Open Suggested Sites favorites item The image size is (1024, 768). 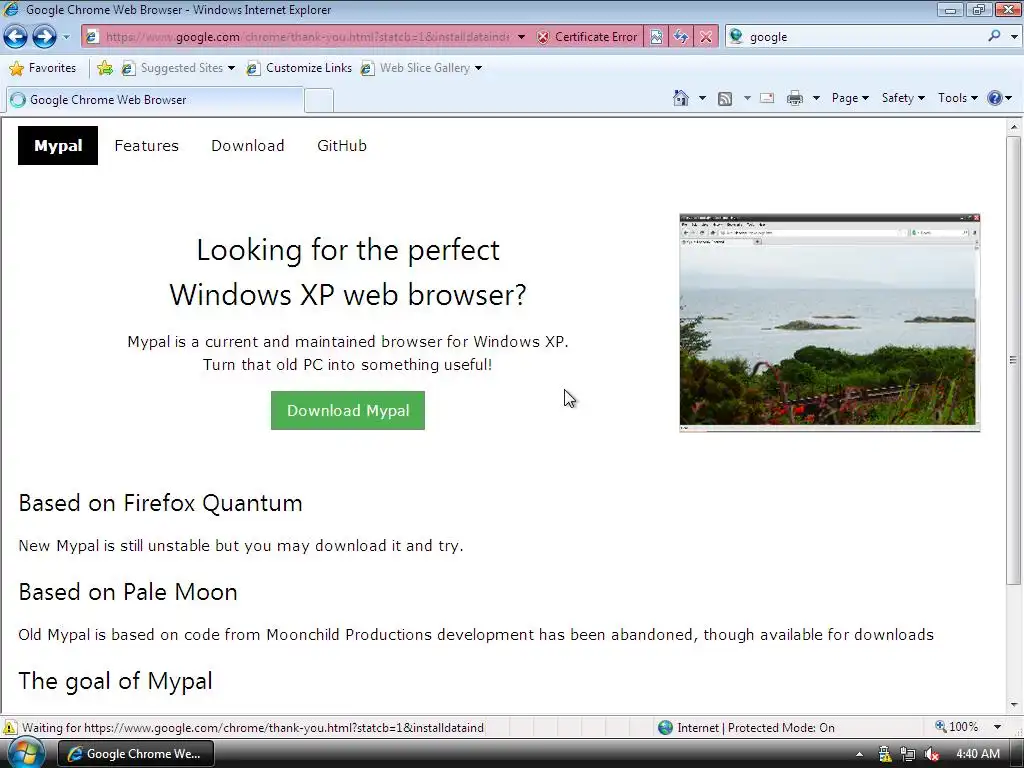tap(178, 68)
